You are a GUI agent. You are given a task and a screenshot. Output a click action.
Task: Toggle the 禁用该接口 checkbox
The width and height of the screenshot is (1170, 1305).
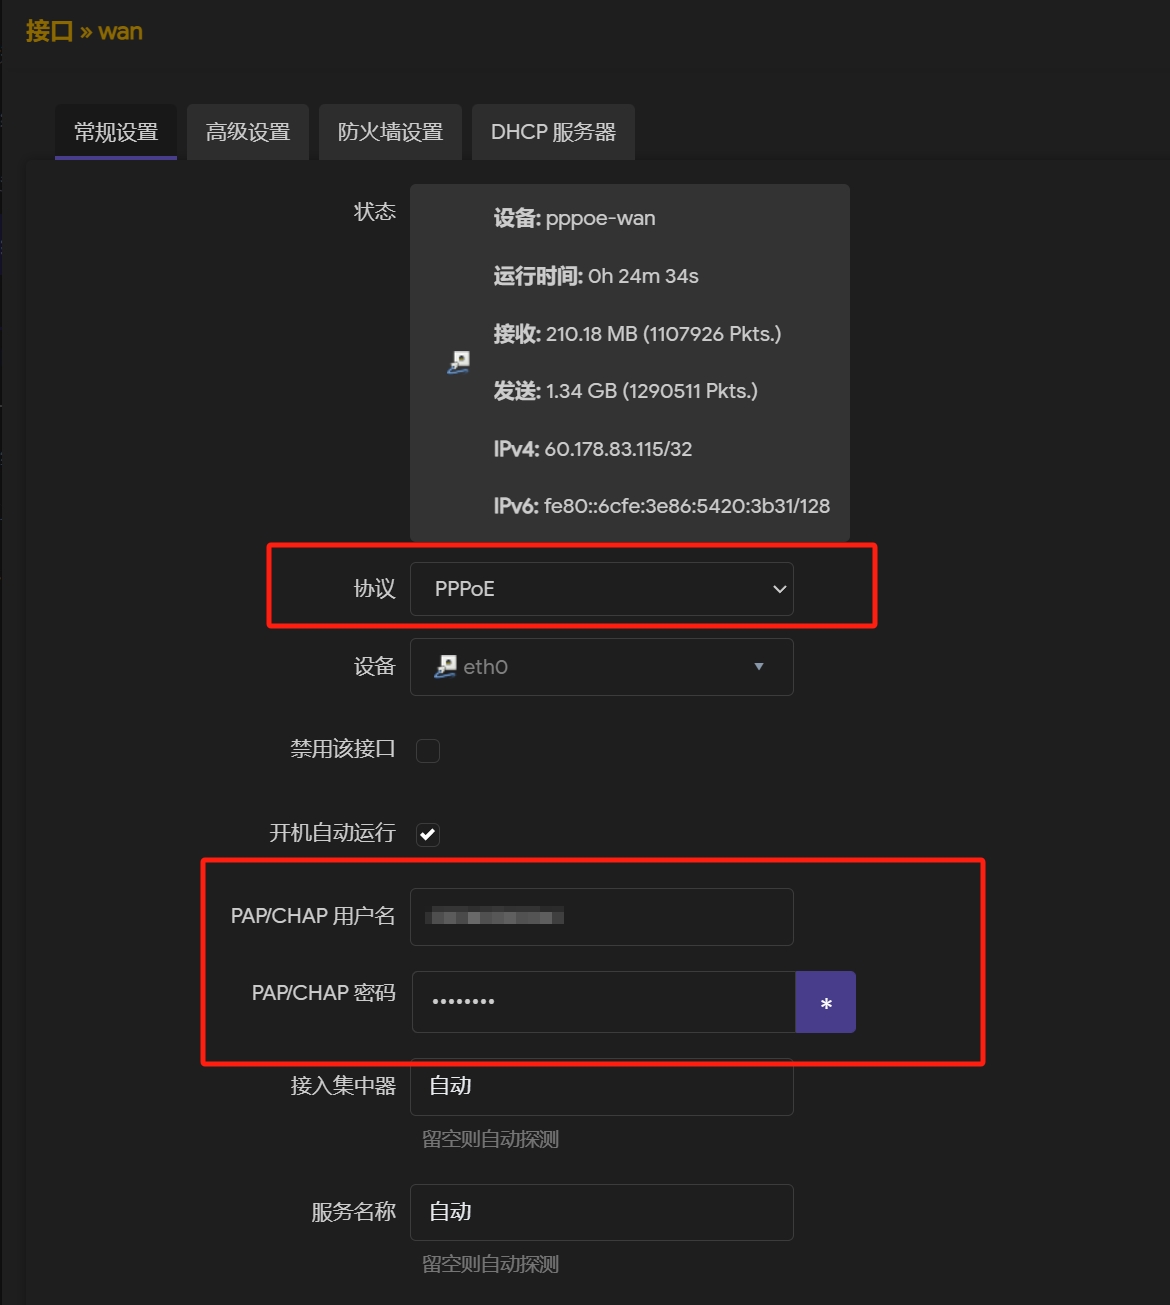pos(428,750)
